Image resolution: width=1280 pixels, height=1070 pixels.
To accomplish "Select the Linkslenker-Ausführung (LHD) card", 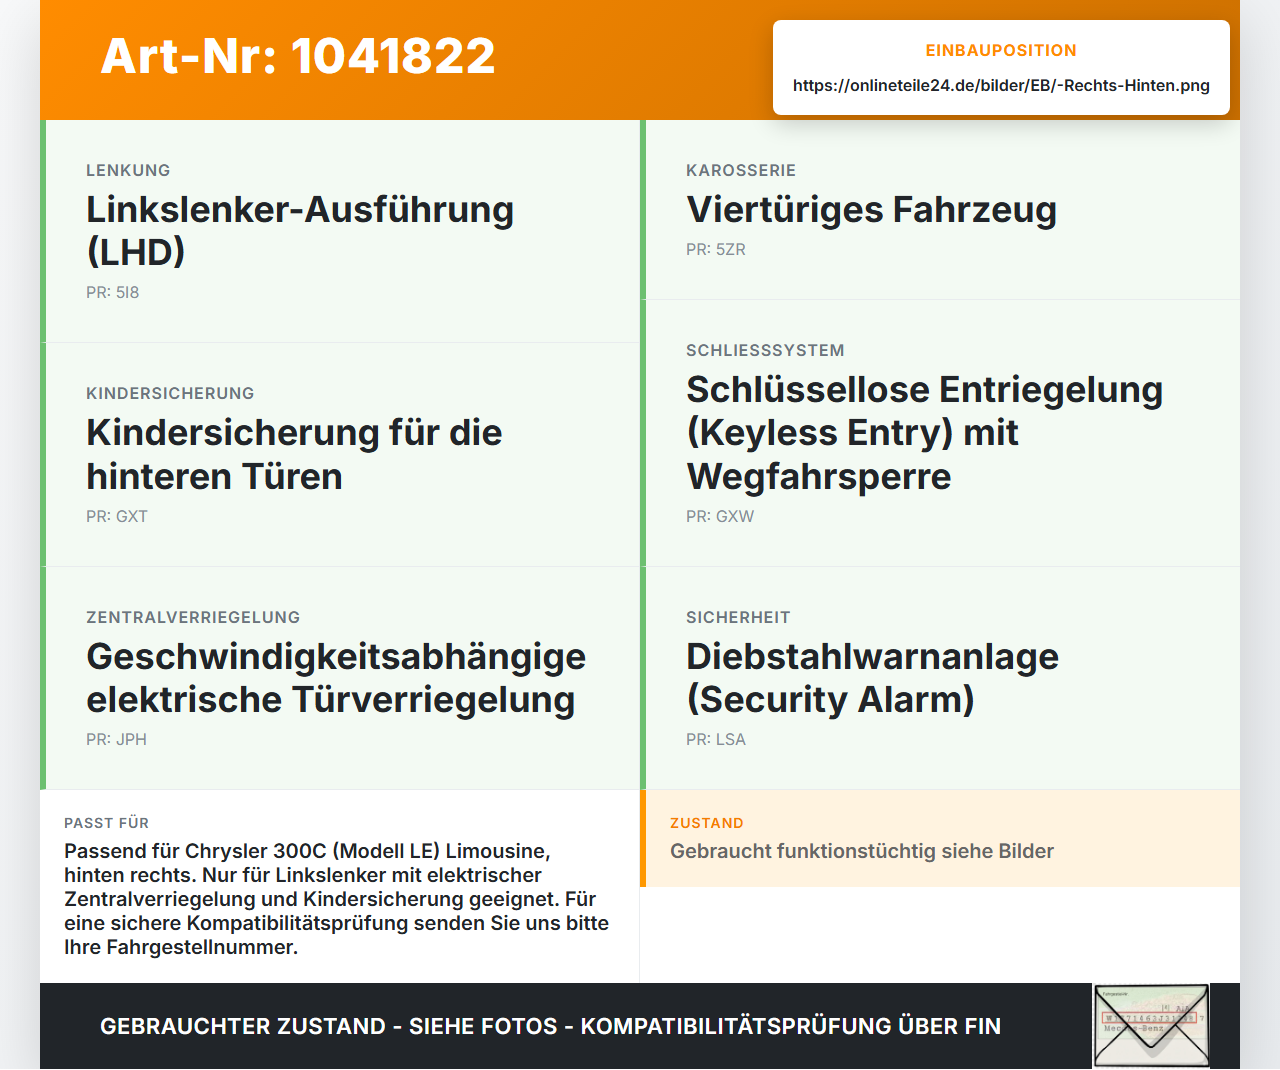I will [x=340, y=231].
